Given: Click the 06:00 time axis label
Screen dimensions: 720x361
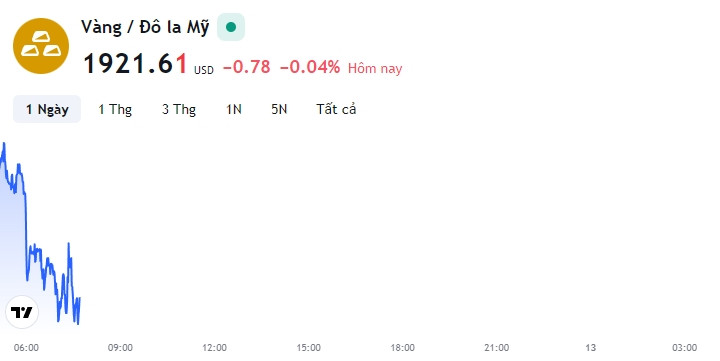Looking at the screenshot, I should pos(26,348).
